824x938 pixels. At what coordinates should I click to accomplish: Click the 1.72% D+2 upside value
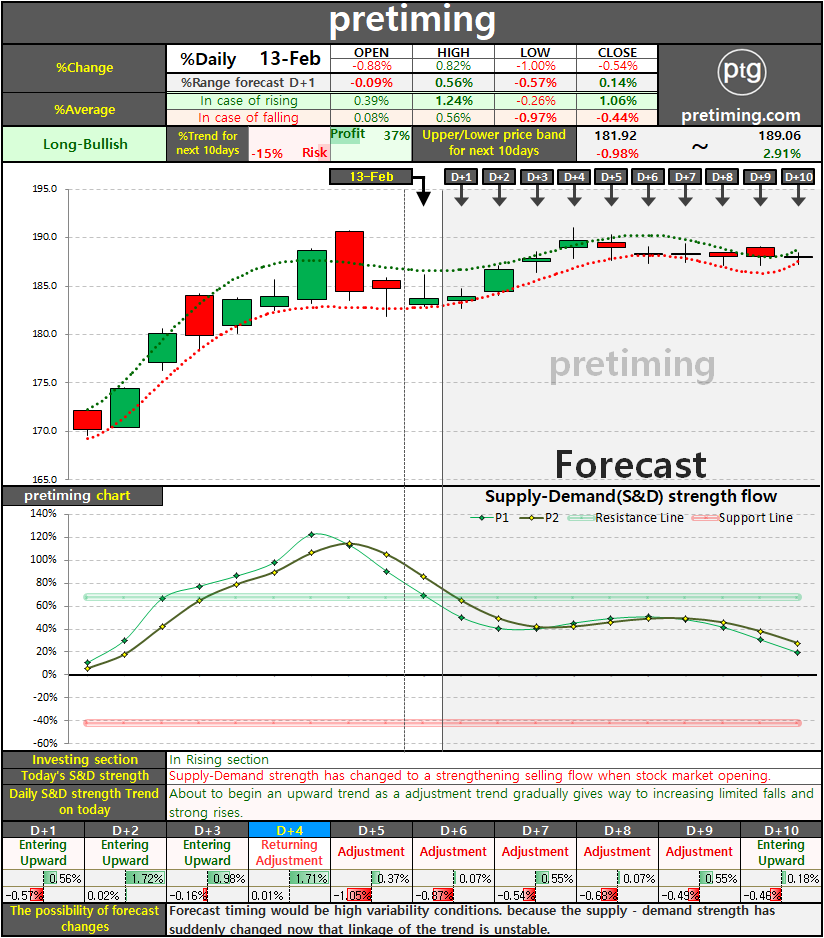(x=145, y=878)
